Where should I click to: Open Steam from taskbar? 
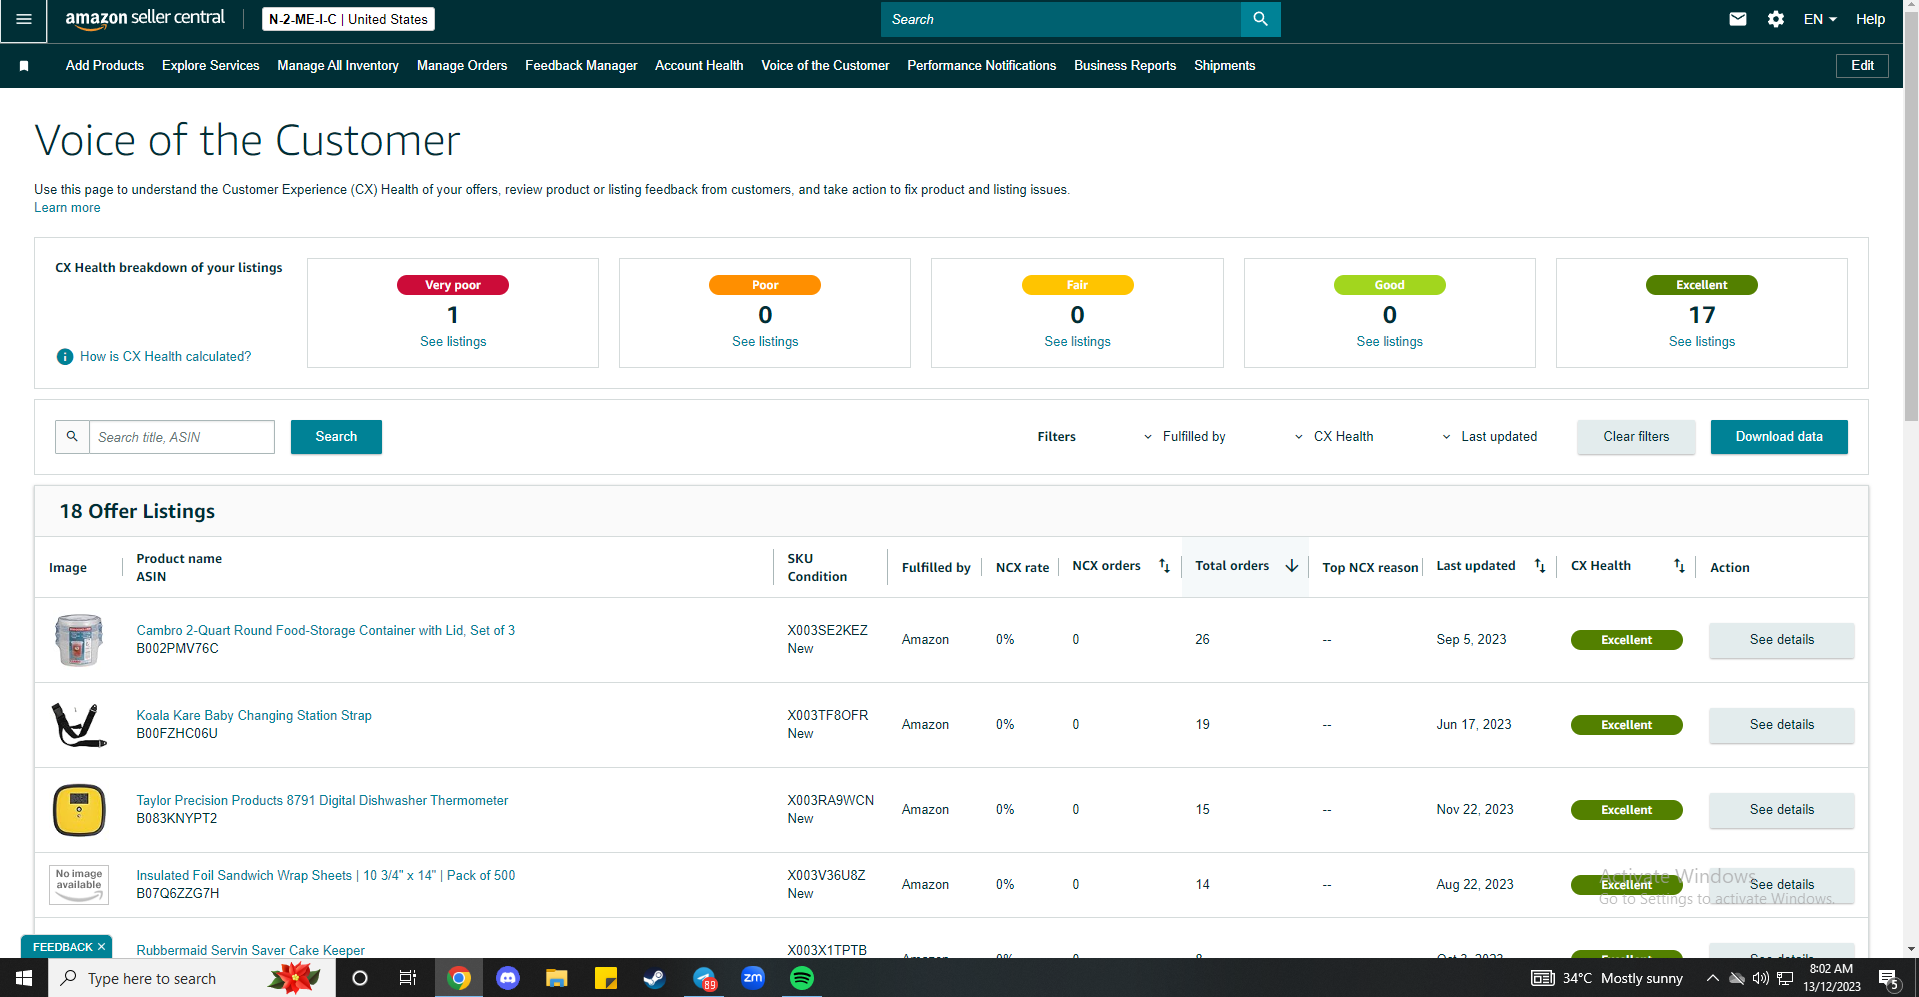pos(654,978)
